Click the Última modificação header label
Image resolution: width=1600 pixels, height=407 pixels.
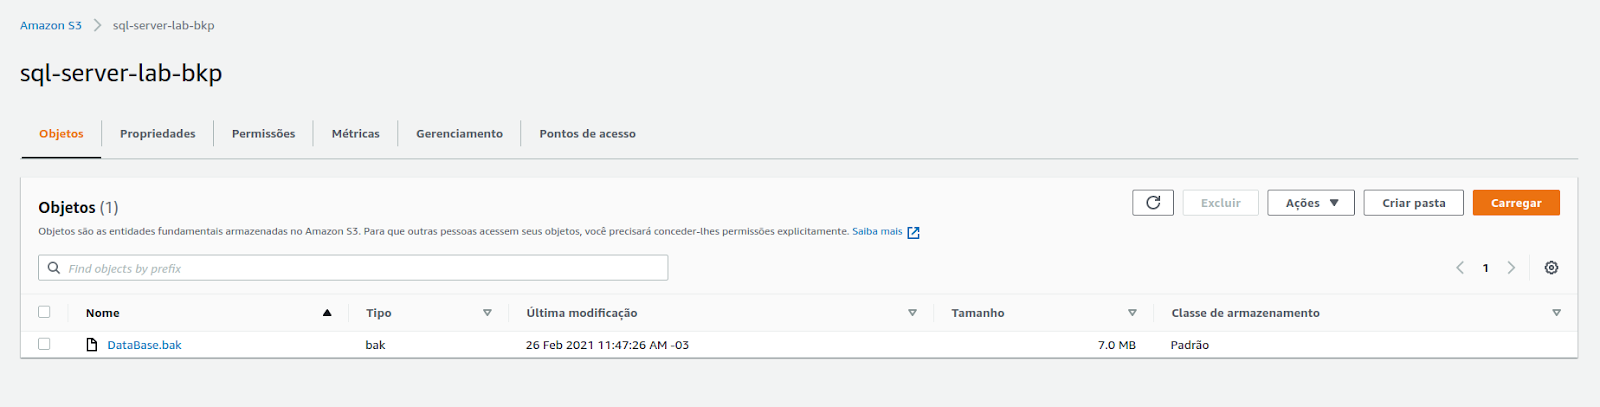pos(582,313)
